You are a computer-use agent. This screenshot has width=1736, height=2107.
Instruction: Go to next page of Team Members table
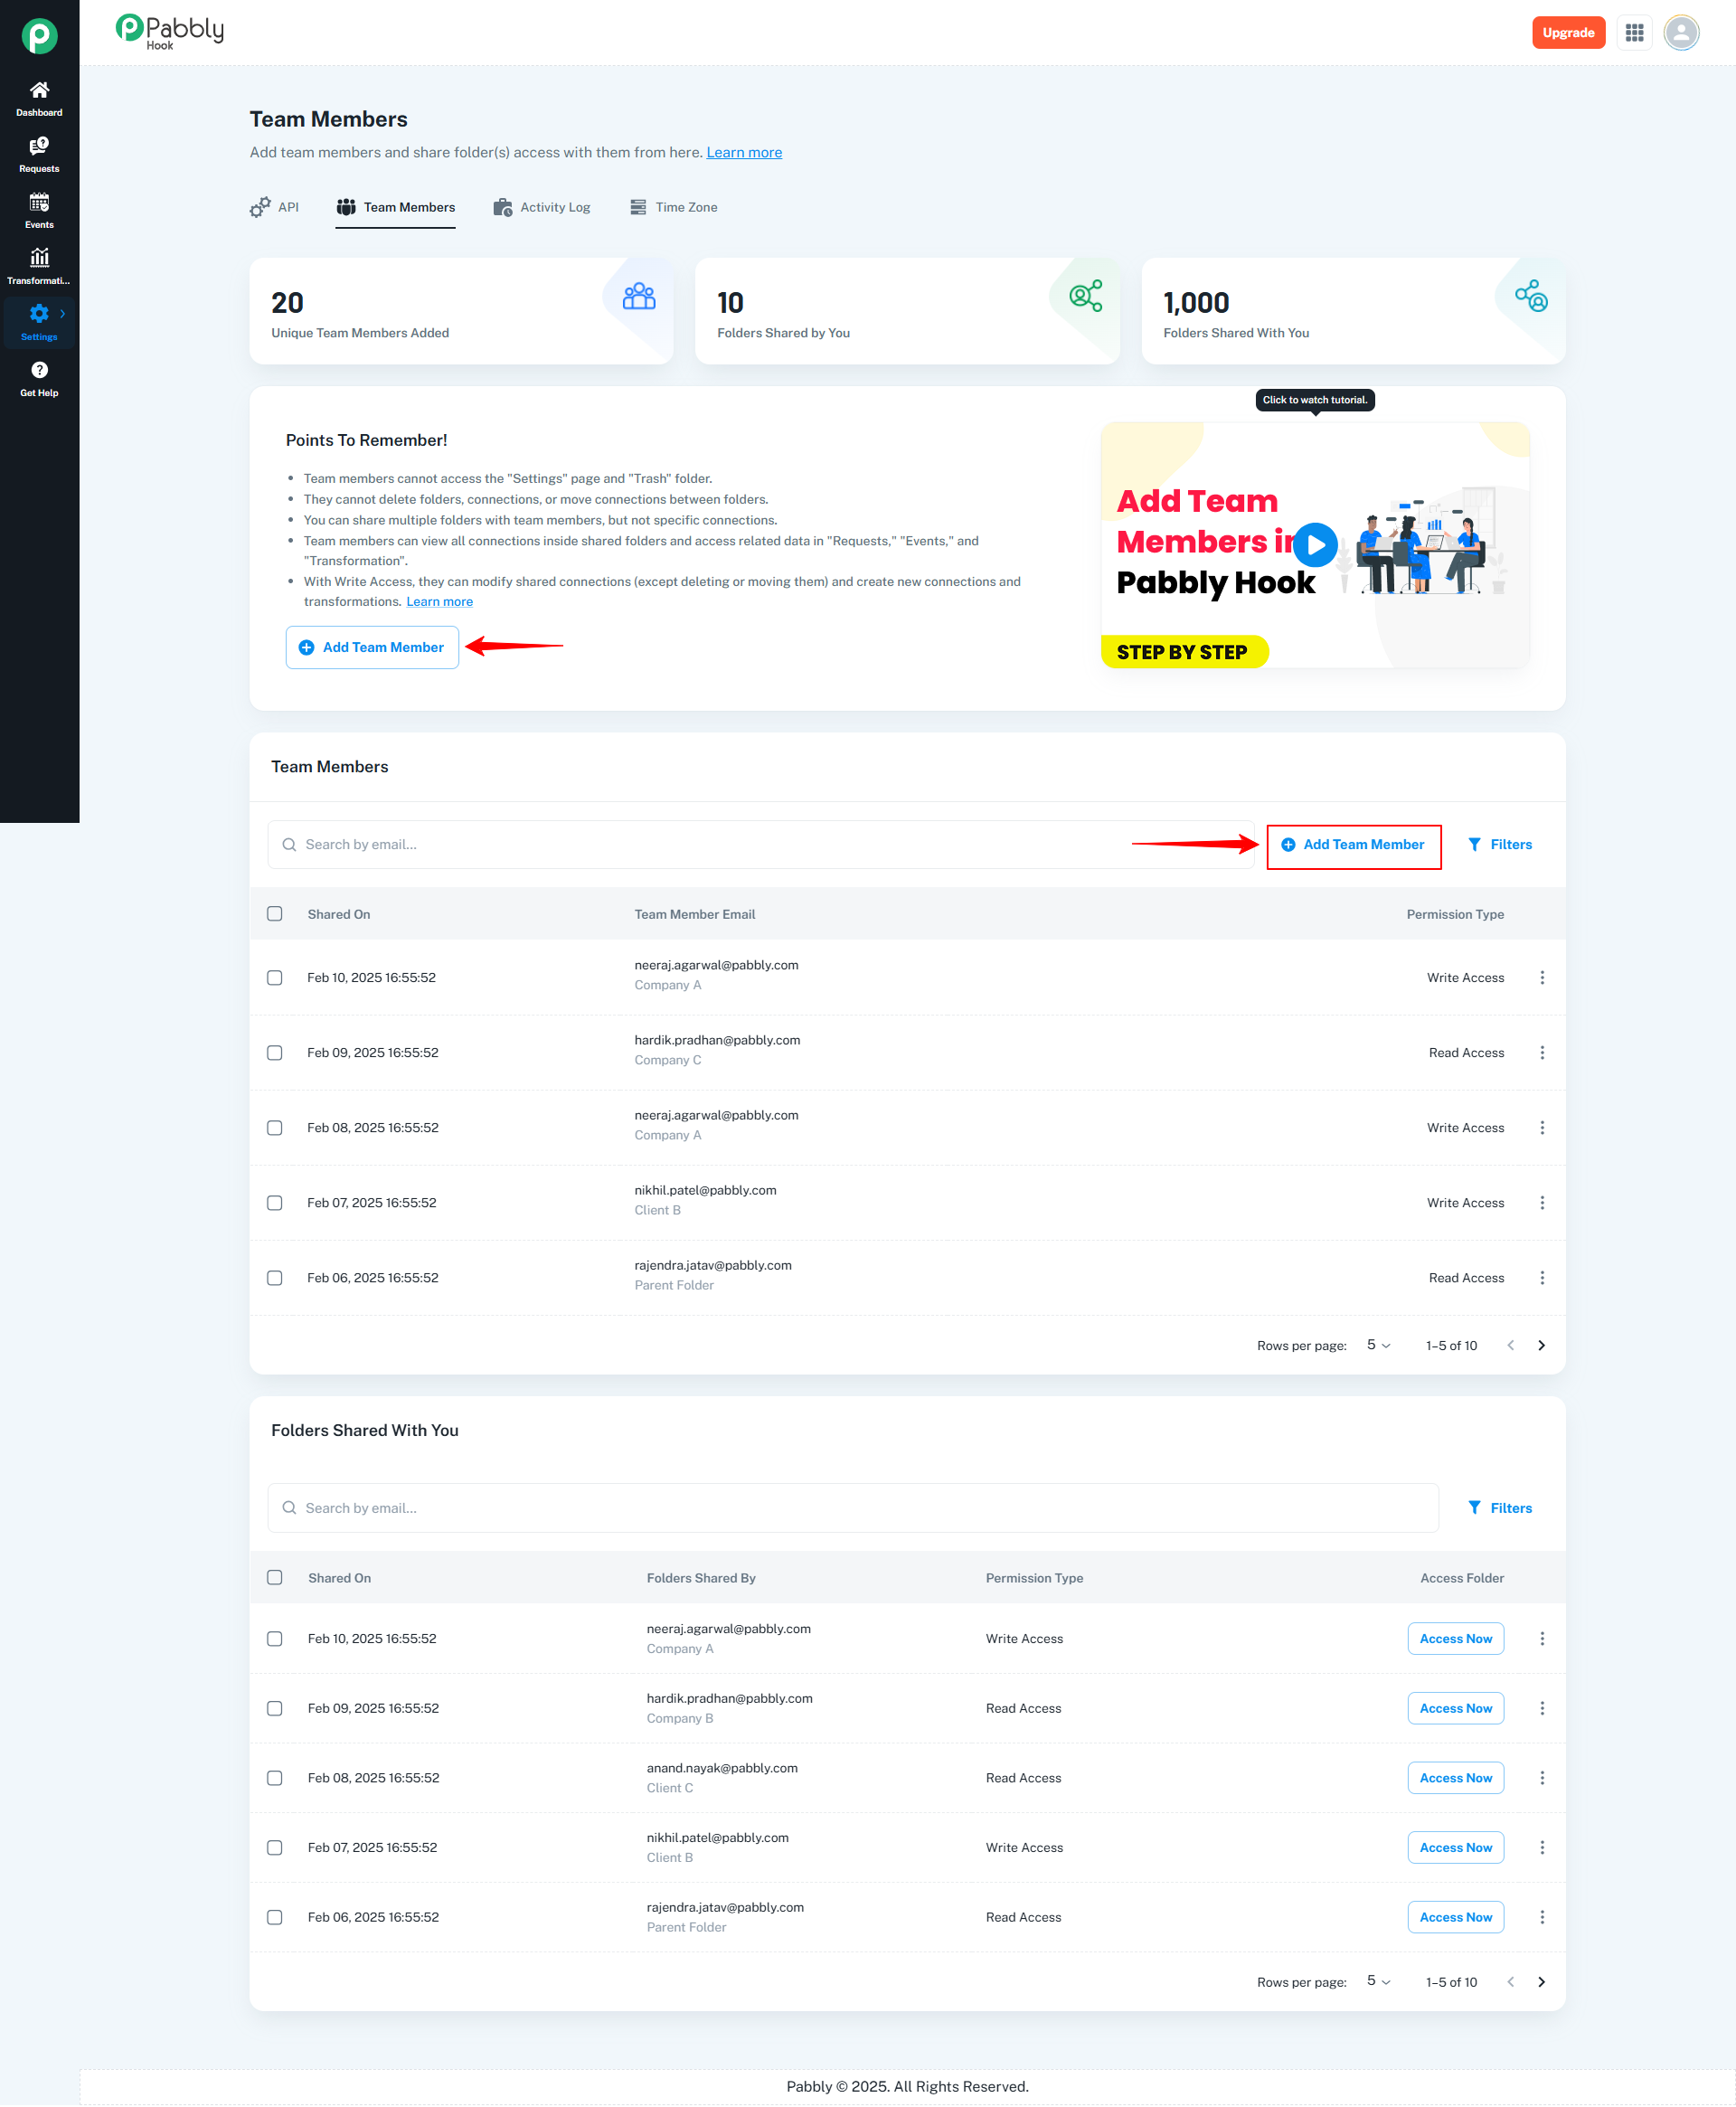(1541, 1345)
